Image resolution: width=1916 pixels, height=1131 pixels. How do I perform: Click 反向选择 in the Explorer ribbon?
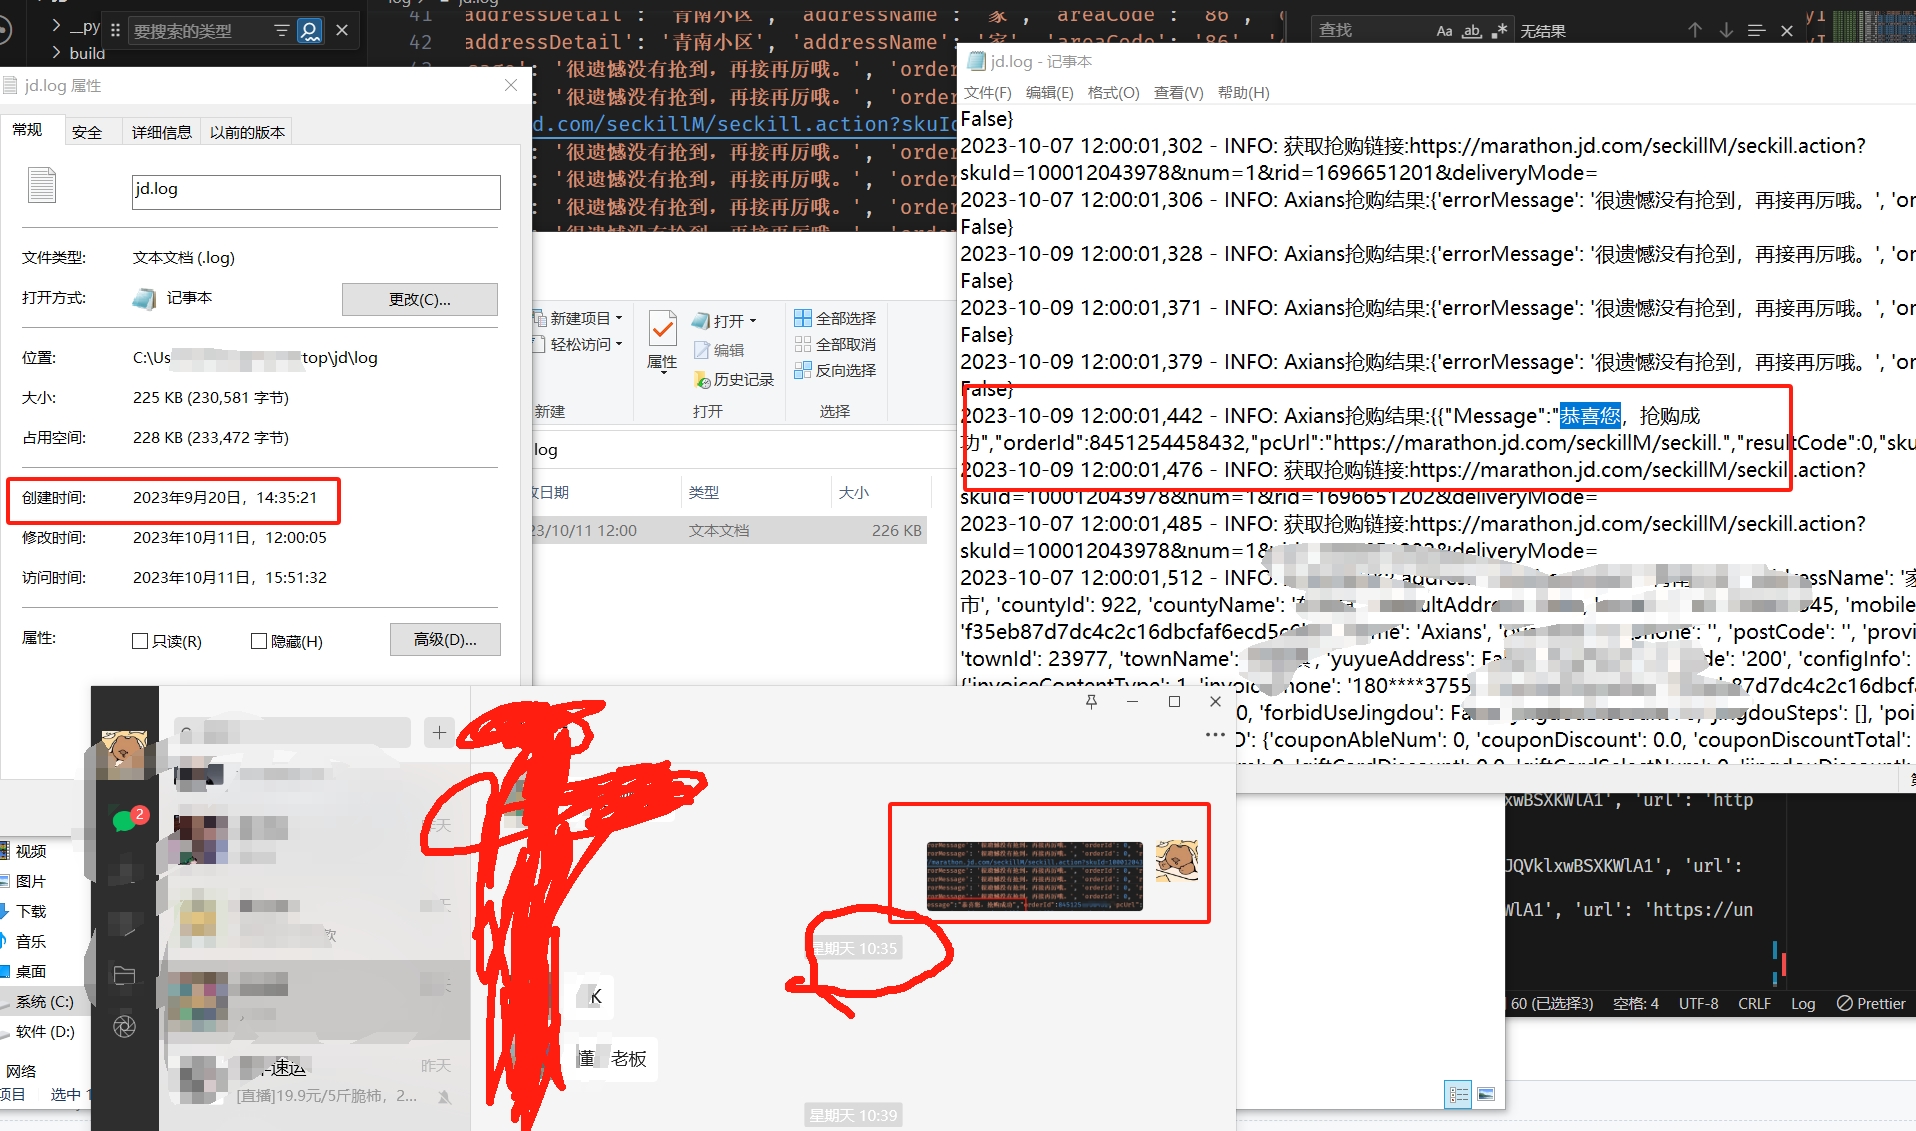pos(835,370)
